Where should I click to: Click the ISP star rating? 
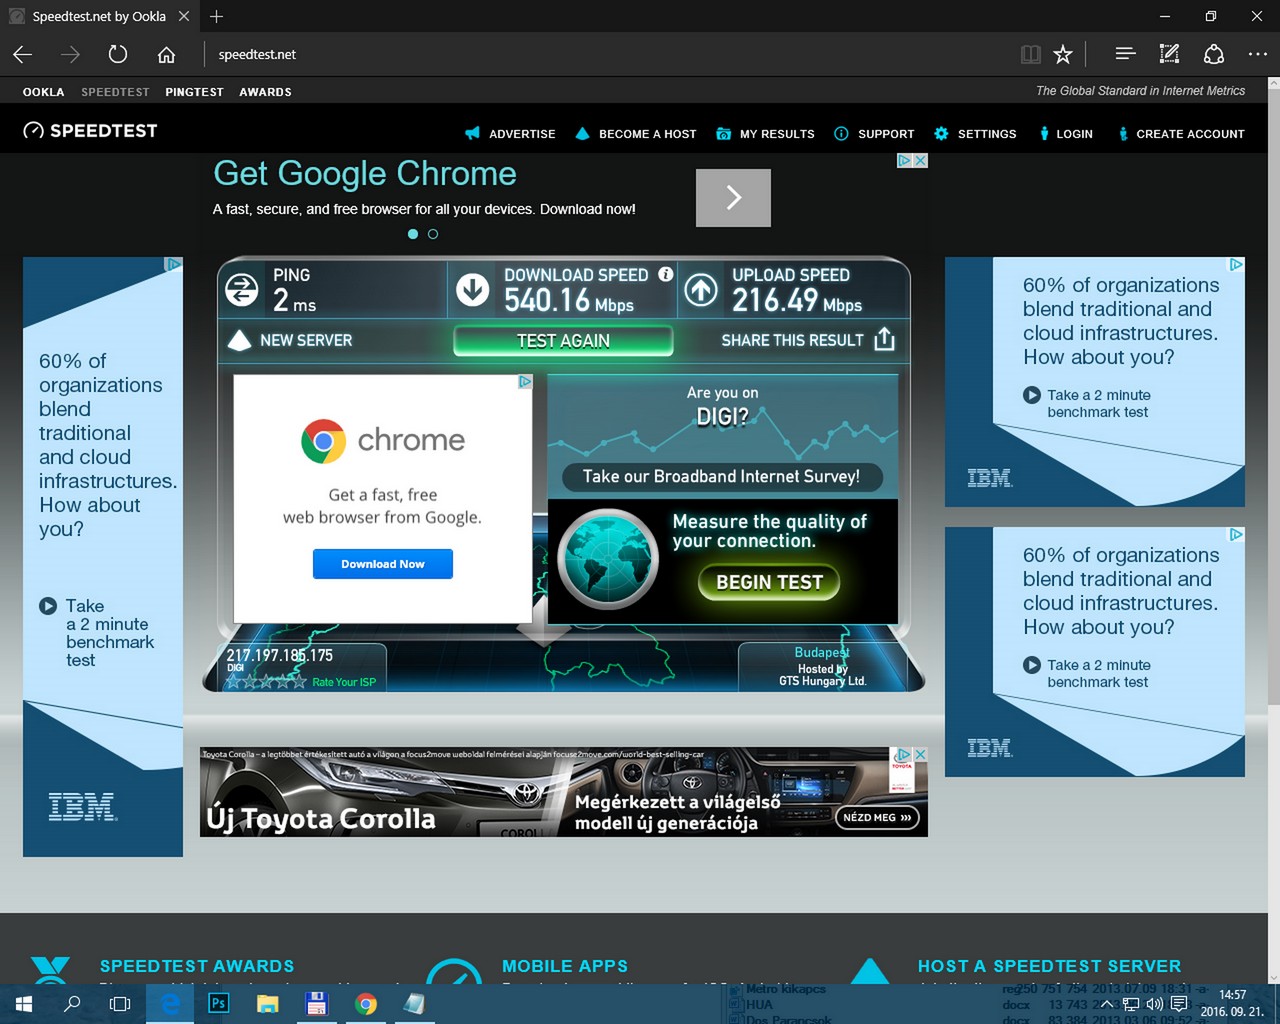click(x=266, y=682)
